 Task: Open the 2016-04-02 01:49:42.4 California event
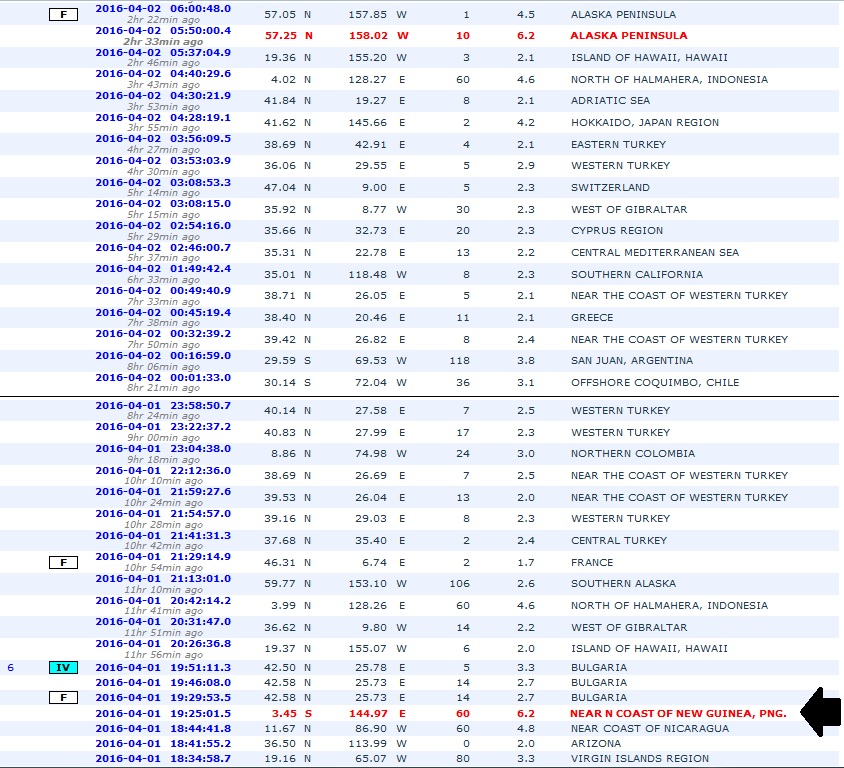(163, 269)
